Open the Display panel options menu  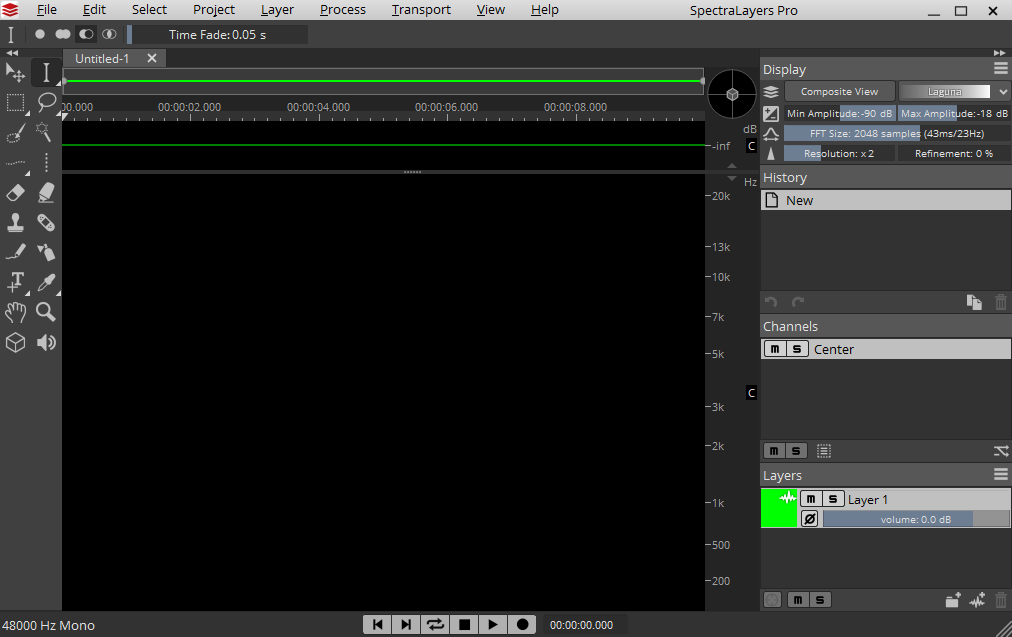(1000, 69)
